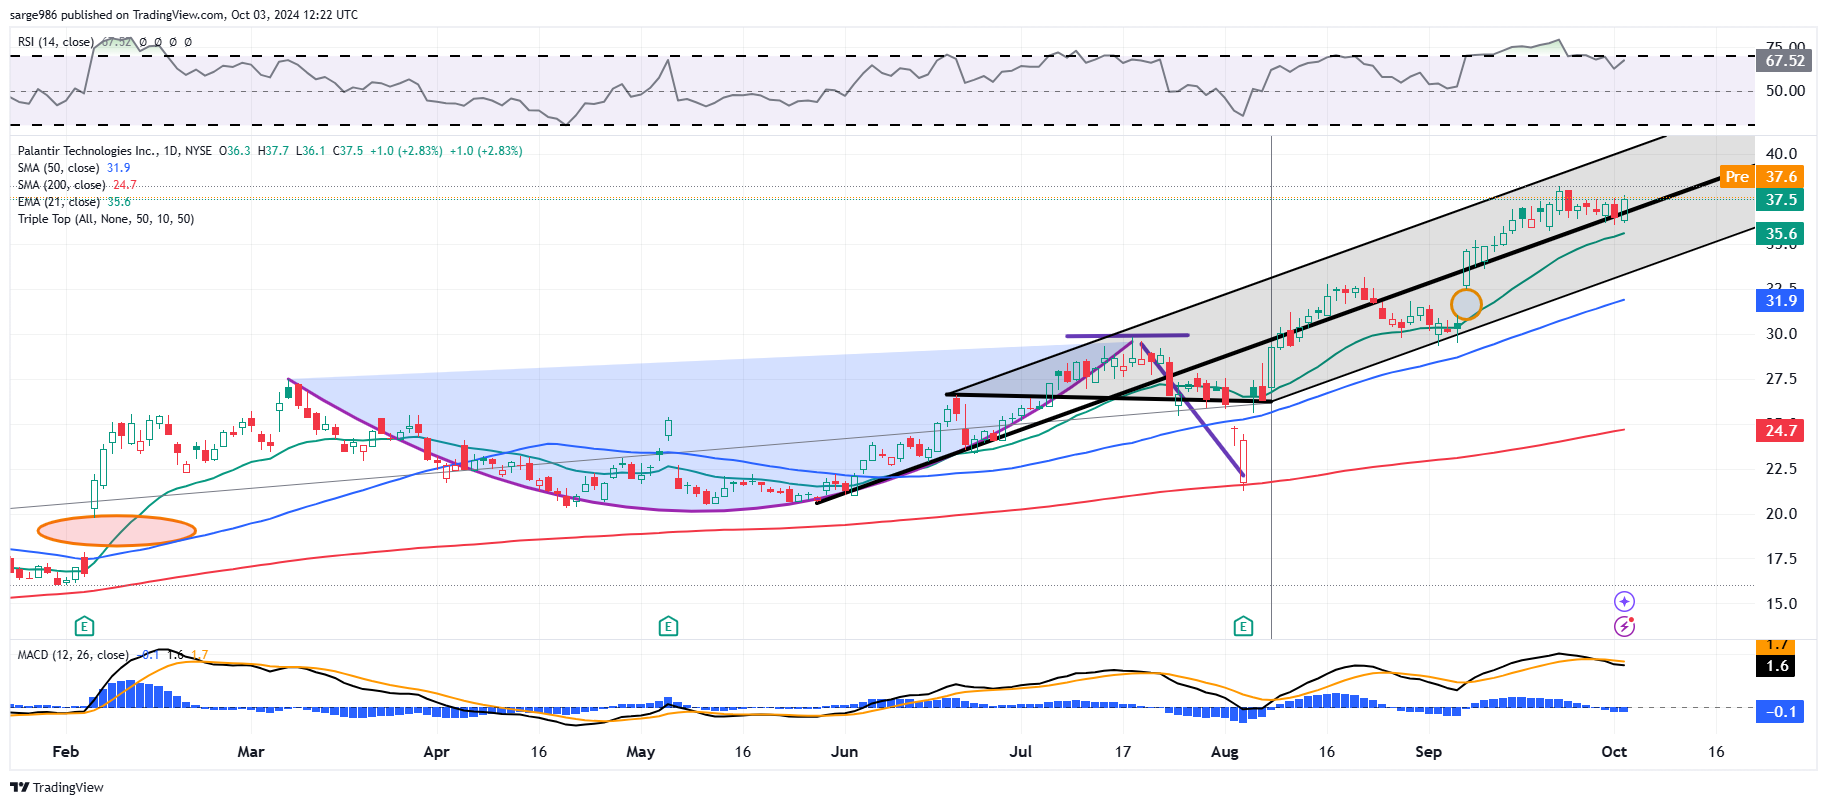
Task: Click the EMA (21, close) legend label
Action: 59,202
